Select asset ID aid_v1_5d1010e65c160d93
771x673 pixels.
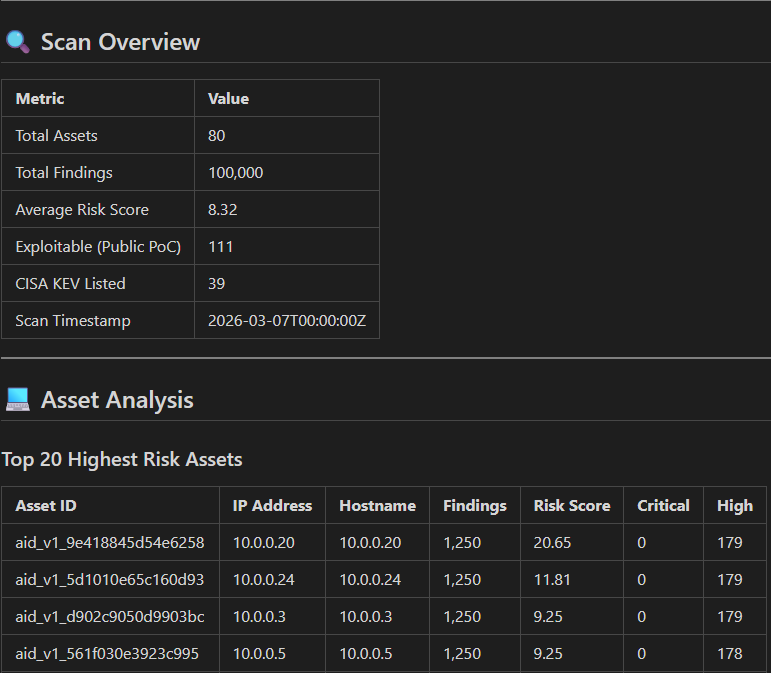[x=110, y=580]
